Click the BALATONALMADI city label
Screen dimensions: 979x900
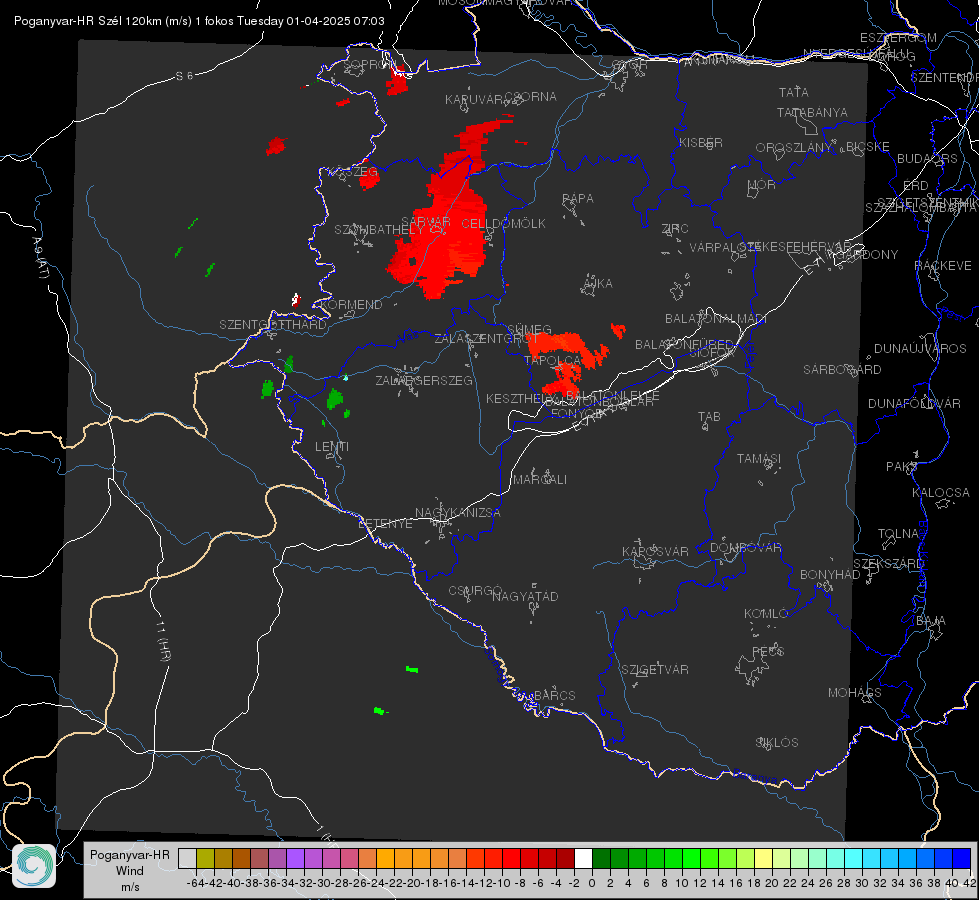pyautogui.click(x=716, y=318)
